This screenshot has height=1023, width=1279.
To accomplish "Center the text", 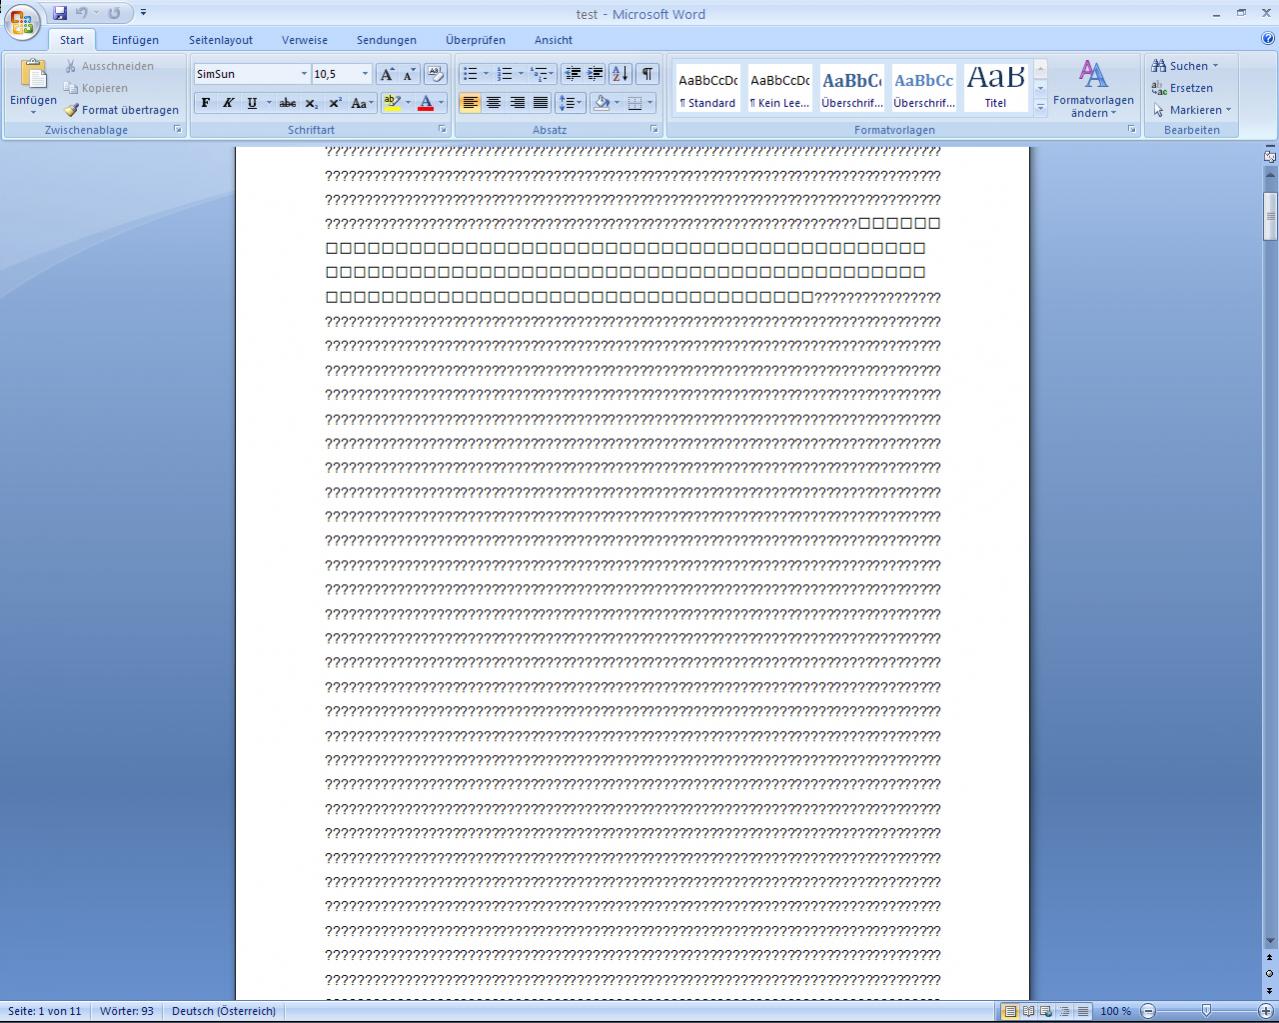I will (493, 103).
